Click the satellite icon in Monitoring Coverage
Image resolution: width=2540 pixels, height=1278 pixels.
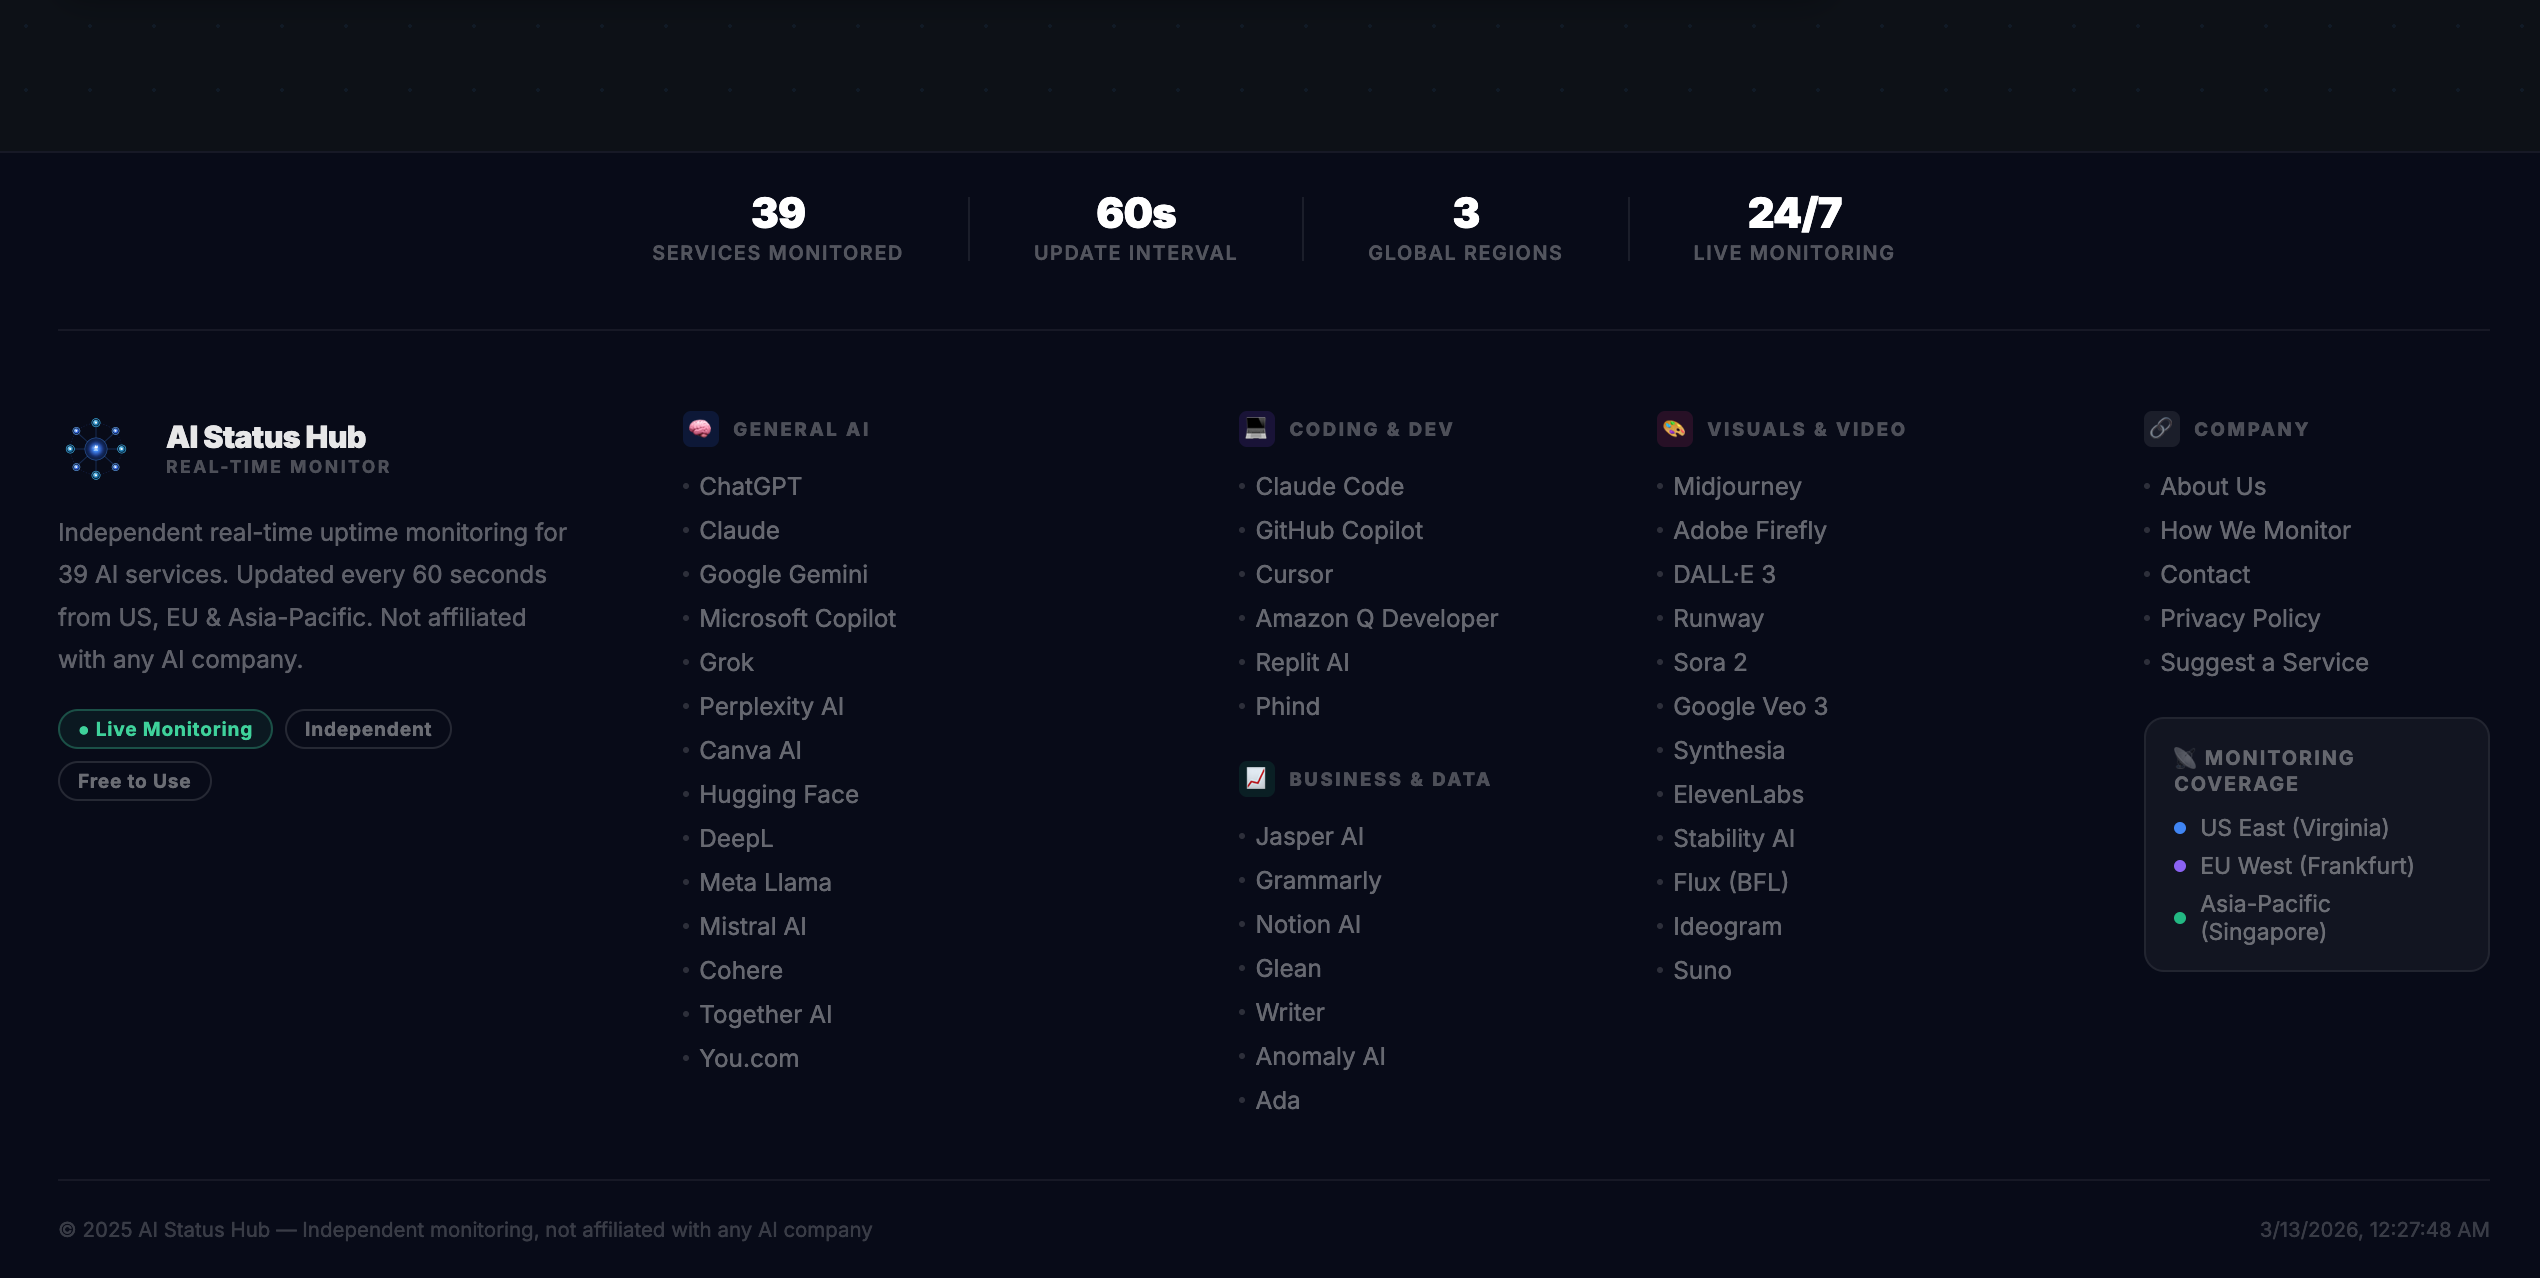tap(2185, 758)
